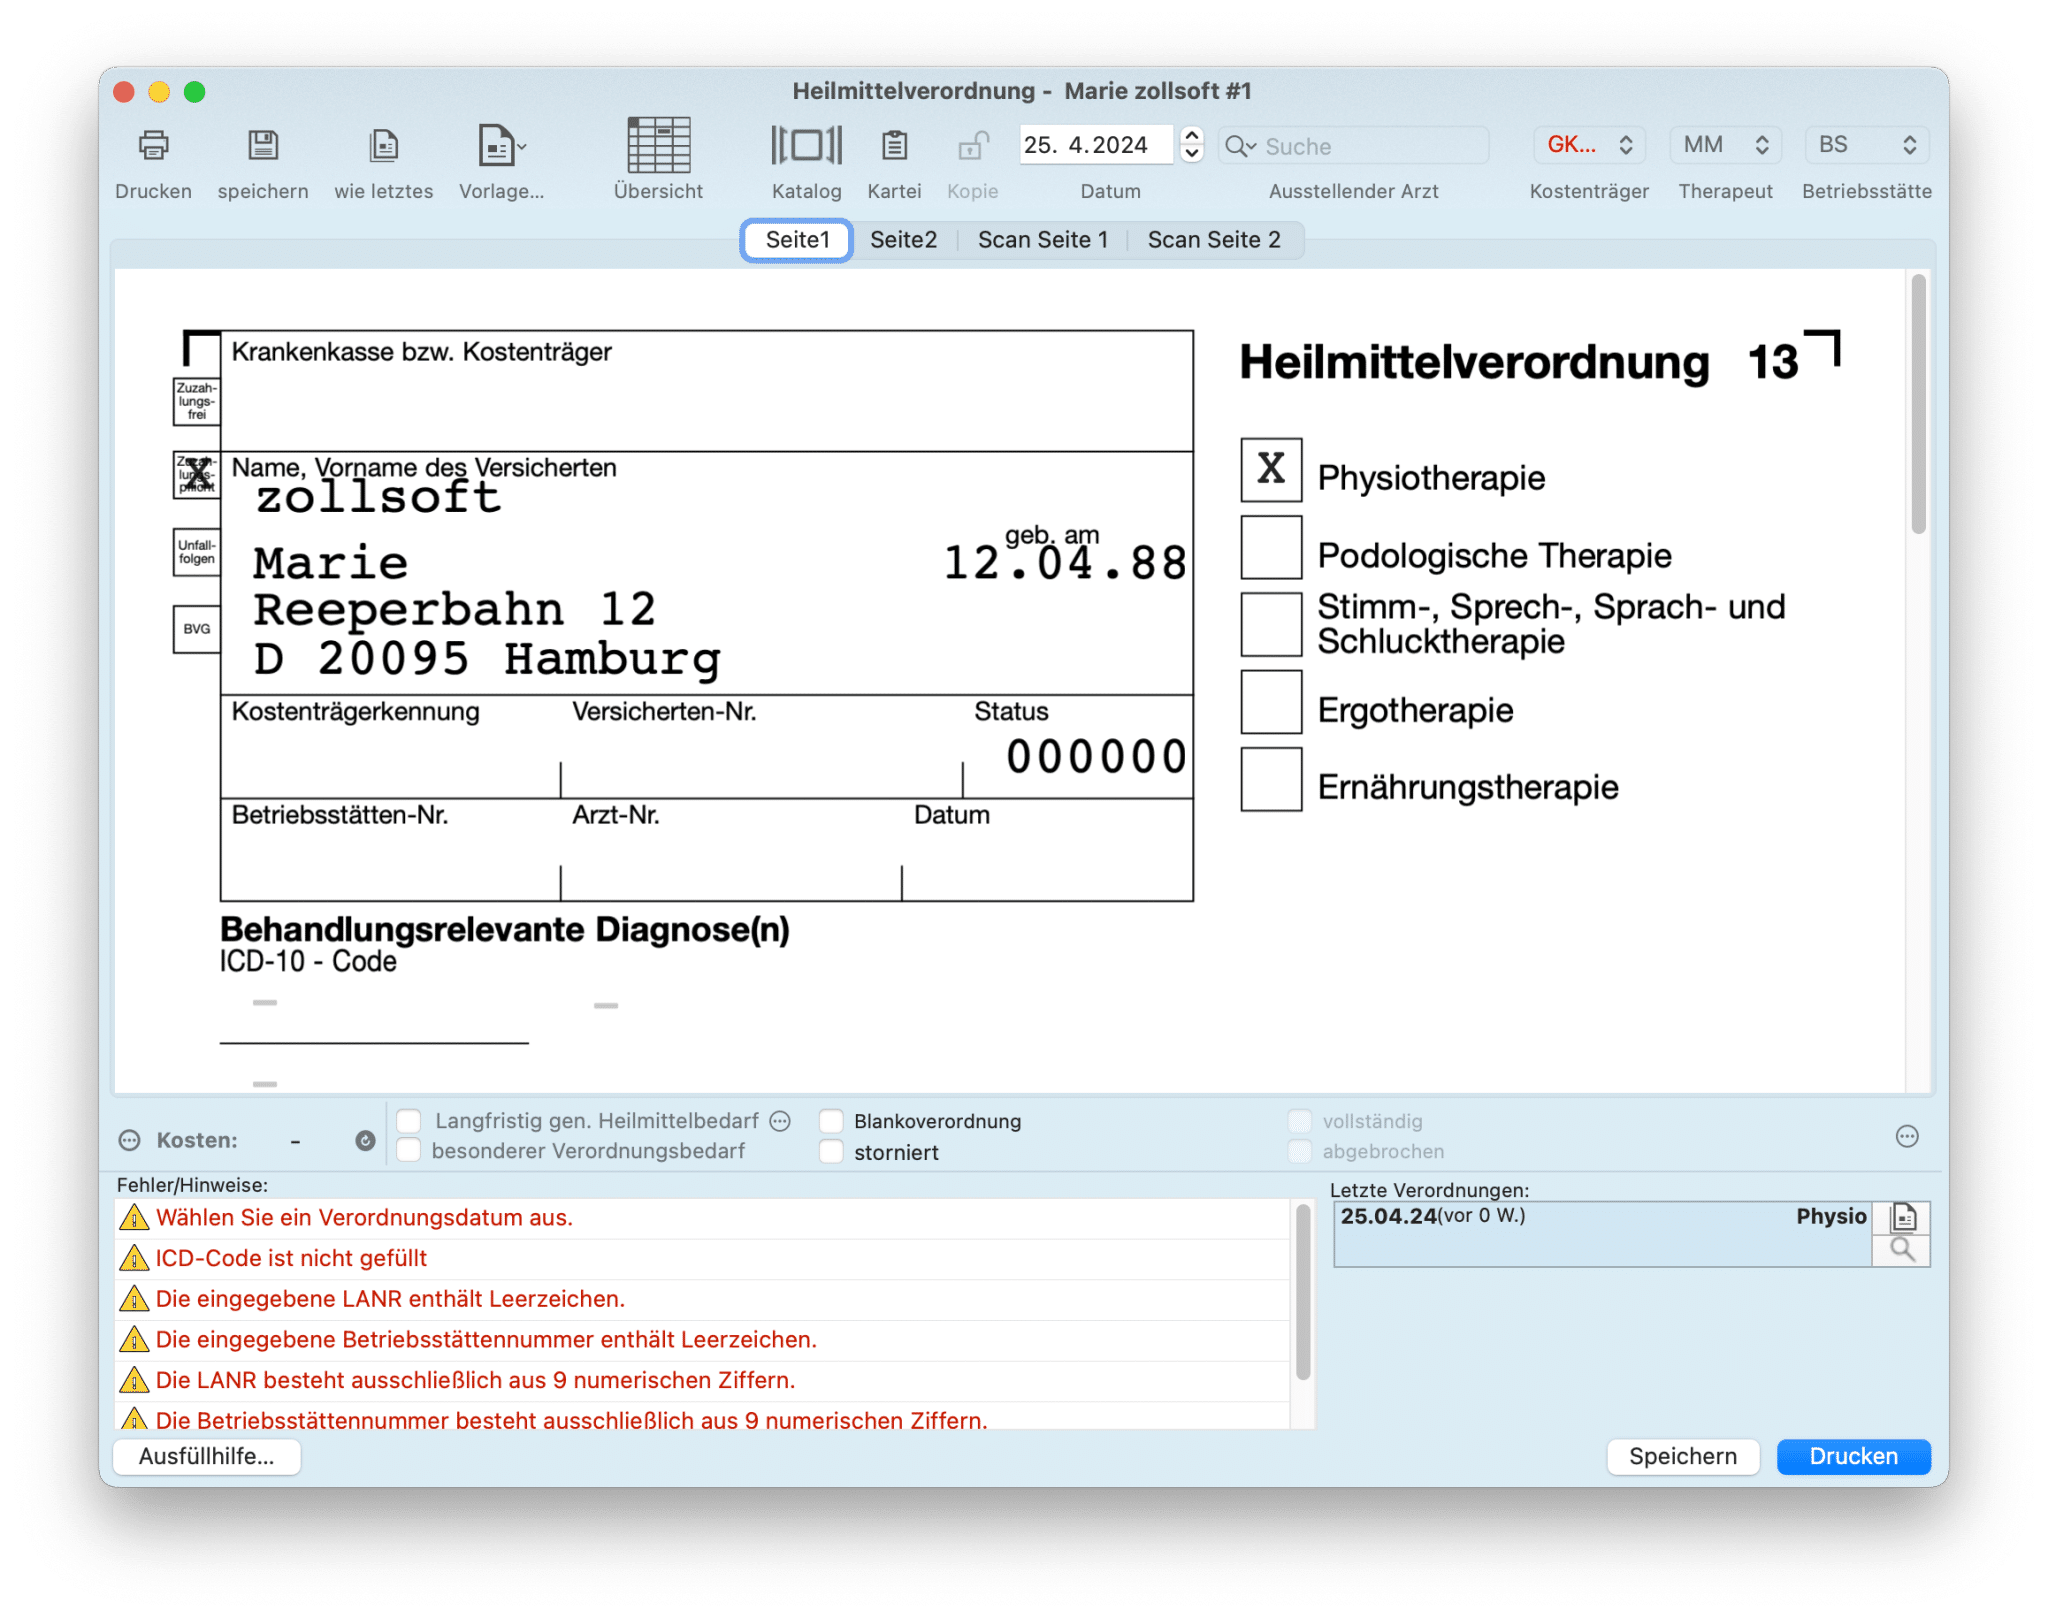Click the Ausfüllhilfe button

(x=207, y=1456)
